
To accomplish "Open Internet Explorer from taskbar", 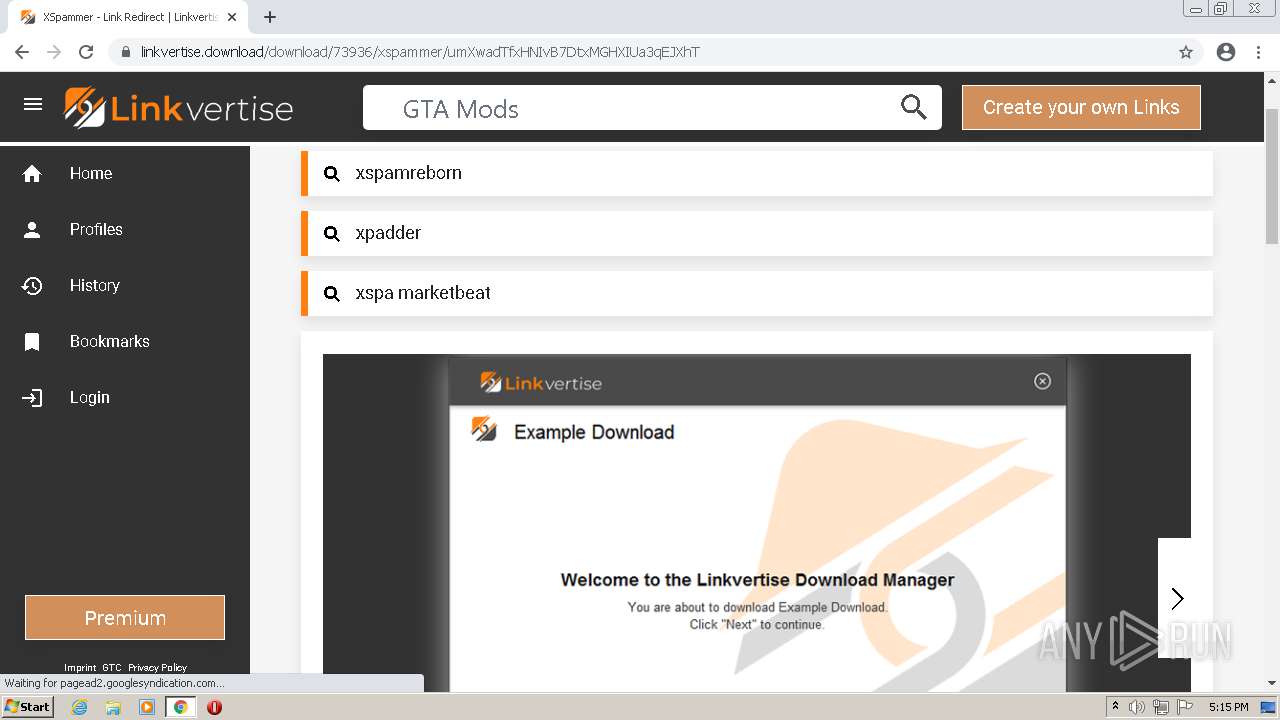I will coord(80,707).
